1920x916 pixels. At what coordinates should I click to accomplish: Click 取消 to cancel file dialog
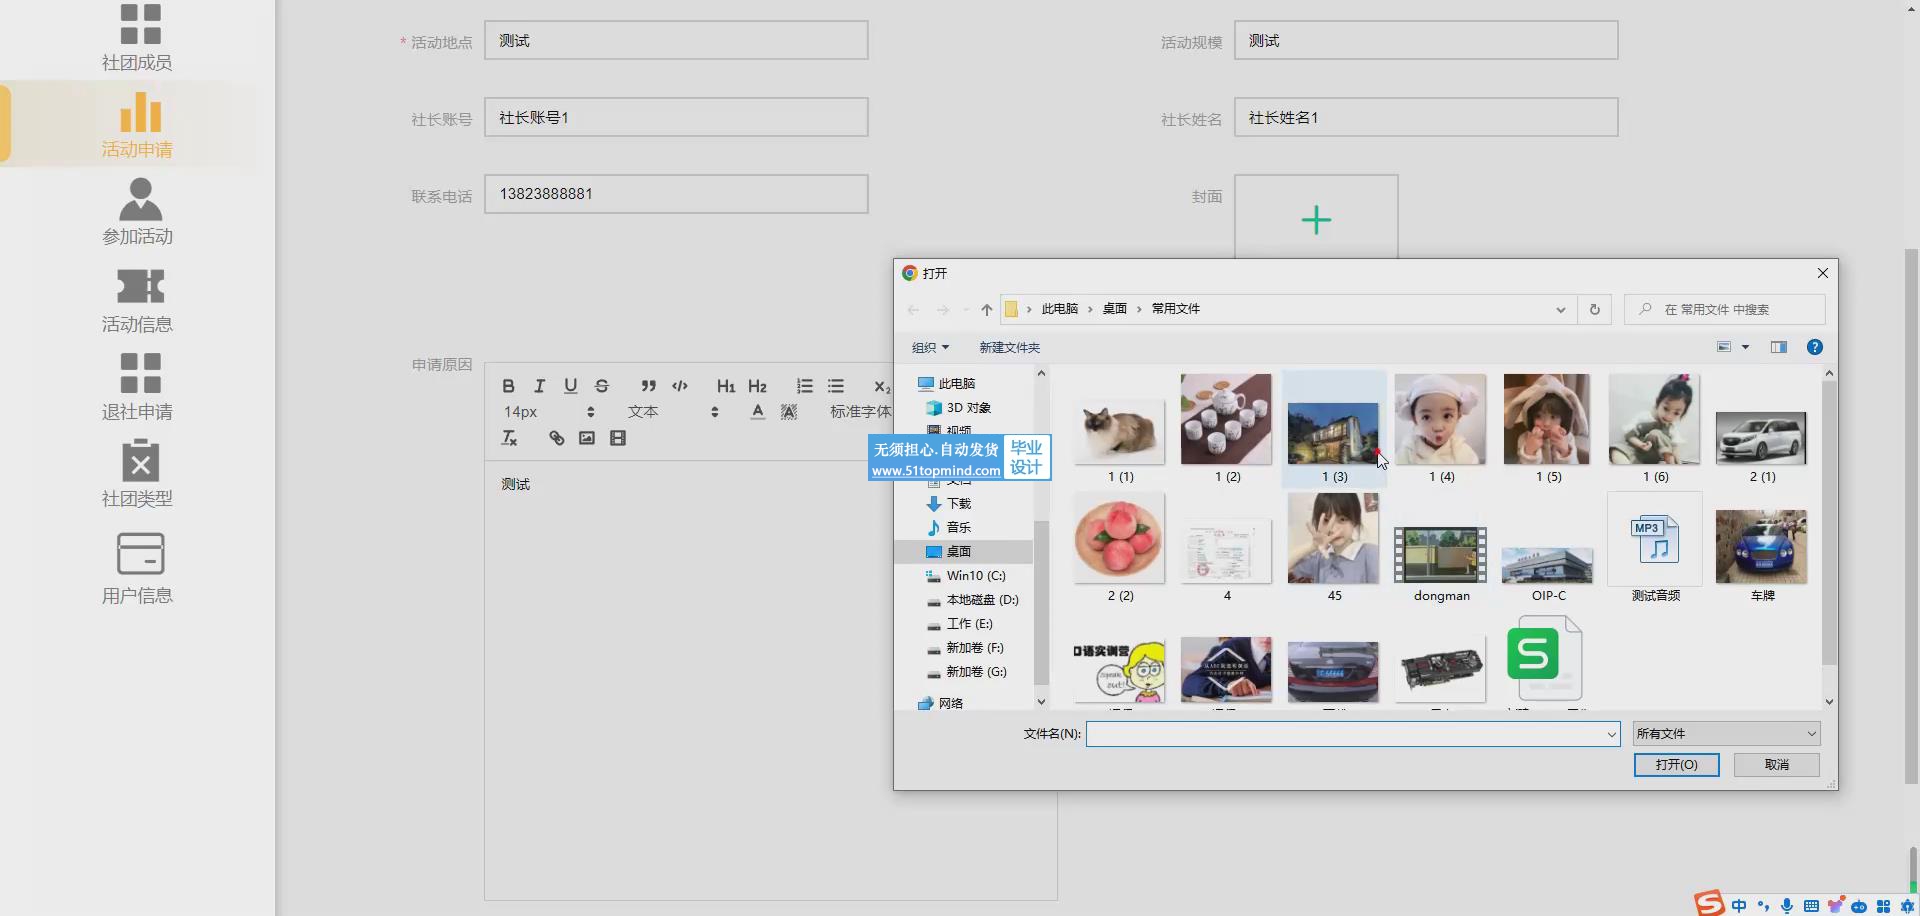(1776, 764)
